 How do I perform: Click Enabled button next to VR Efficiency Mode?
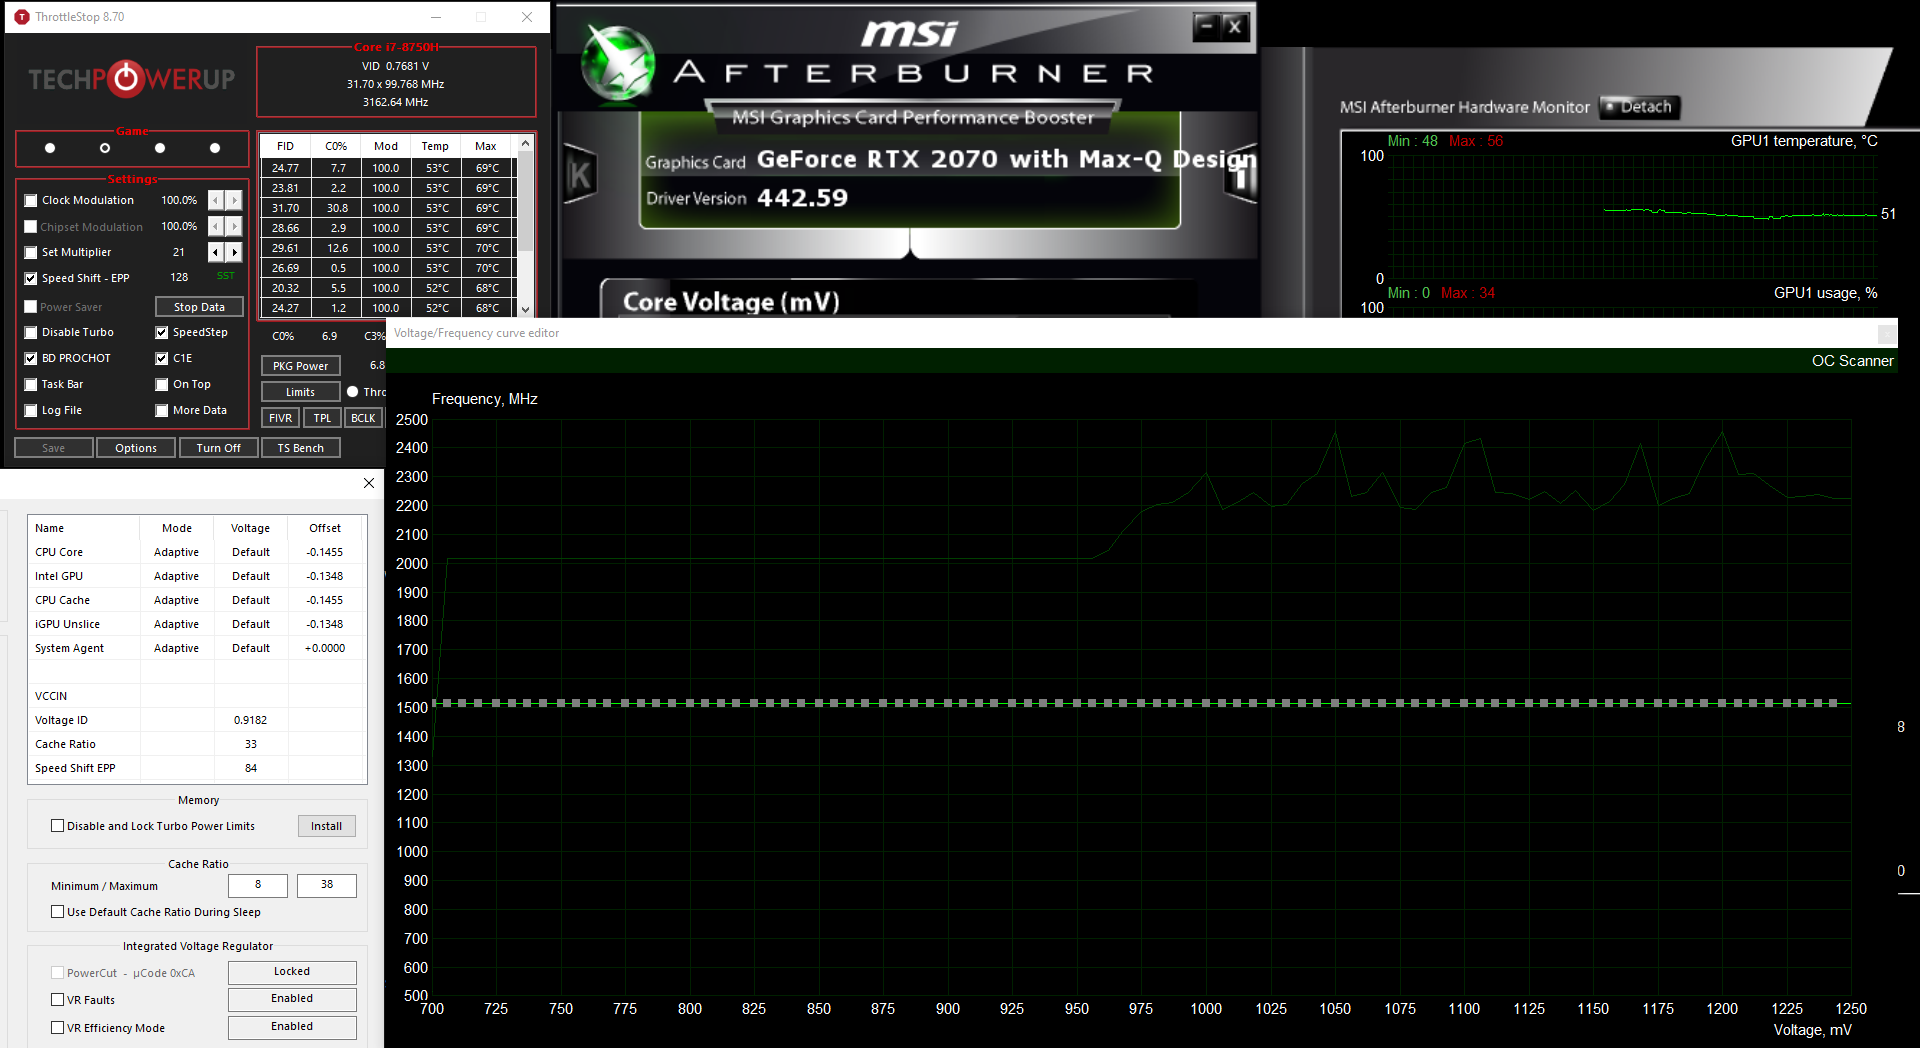coord(292,1027)
